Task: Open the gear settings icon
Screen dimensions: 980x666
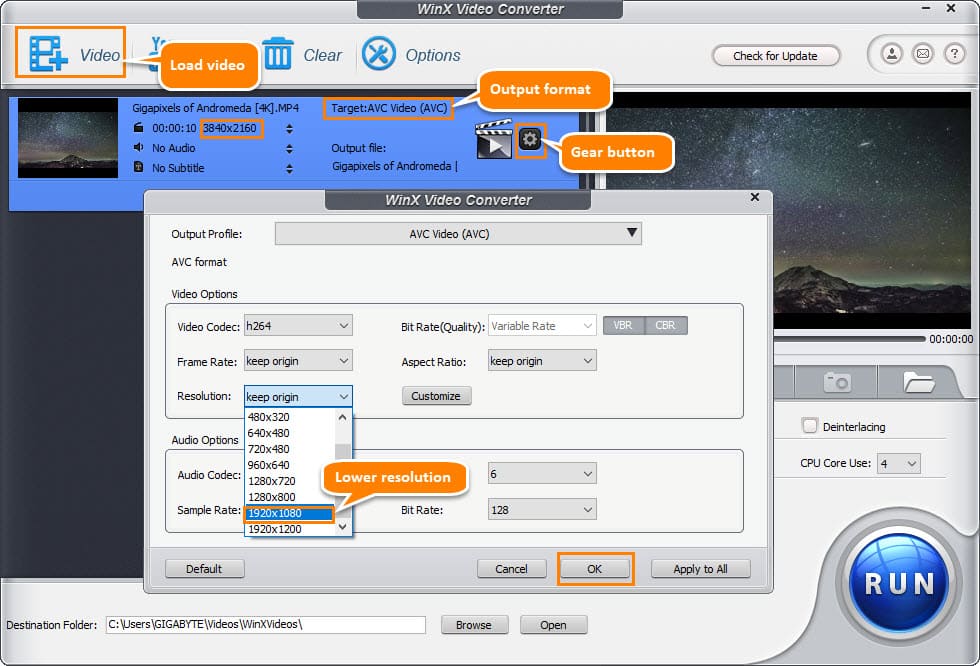Action: tap(530, 139)
